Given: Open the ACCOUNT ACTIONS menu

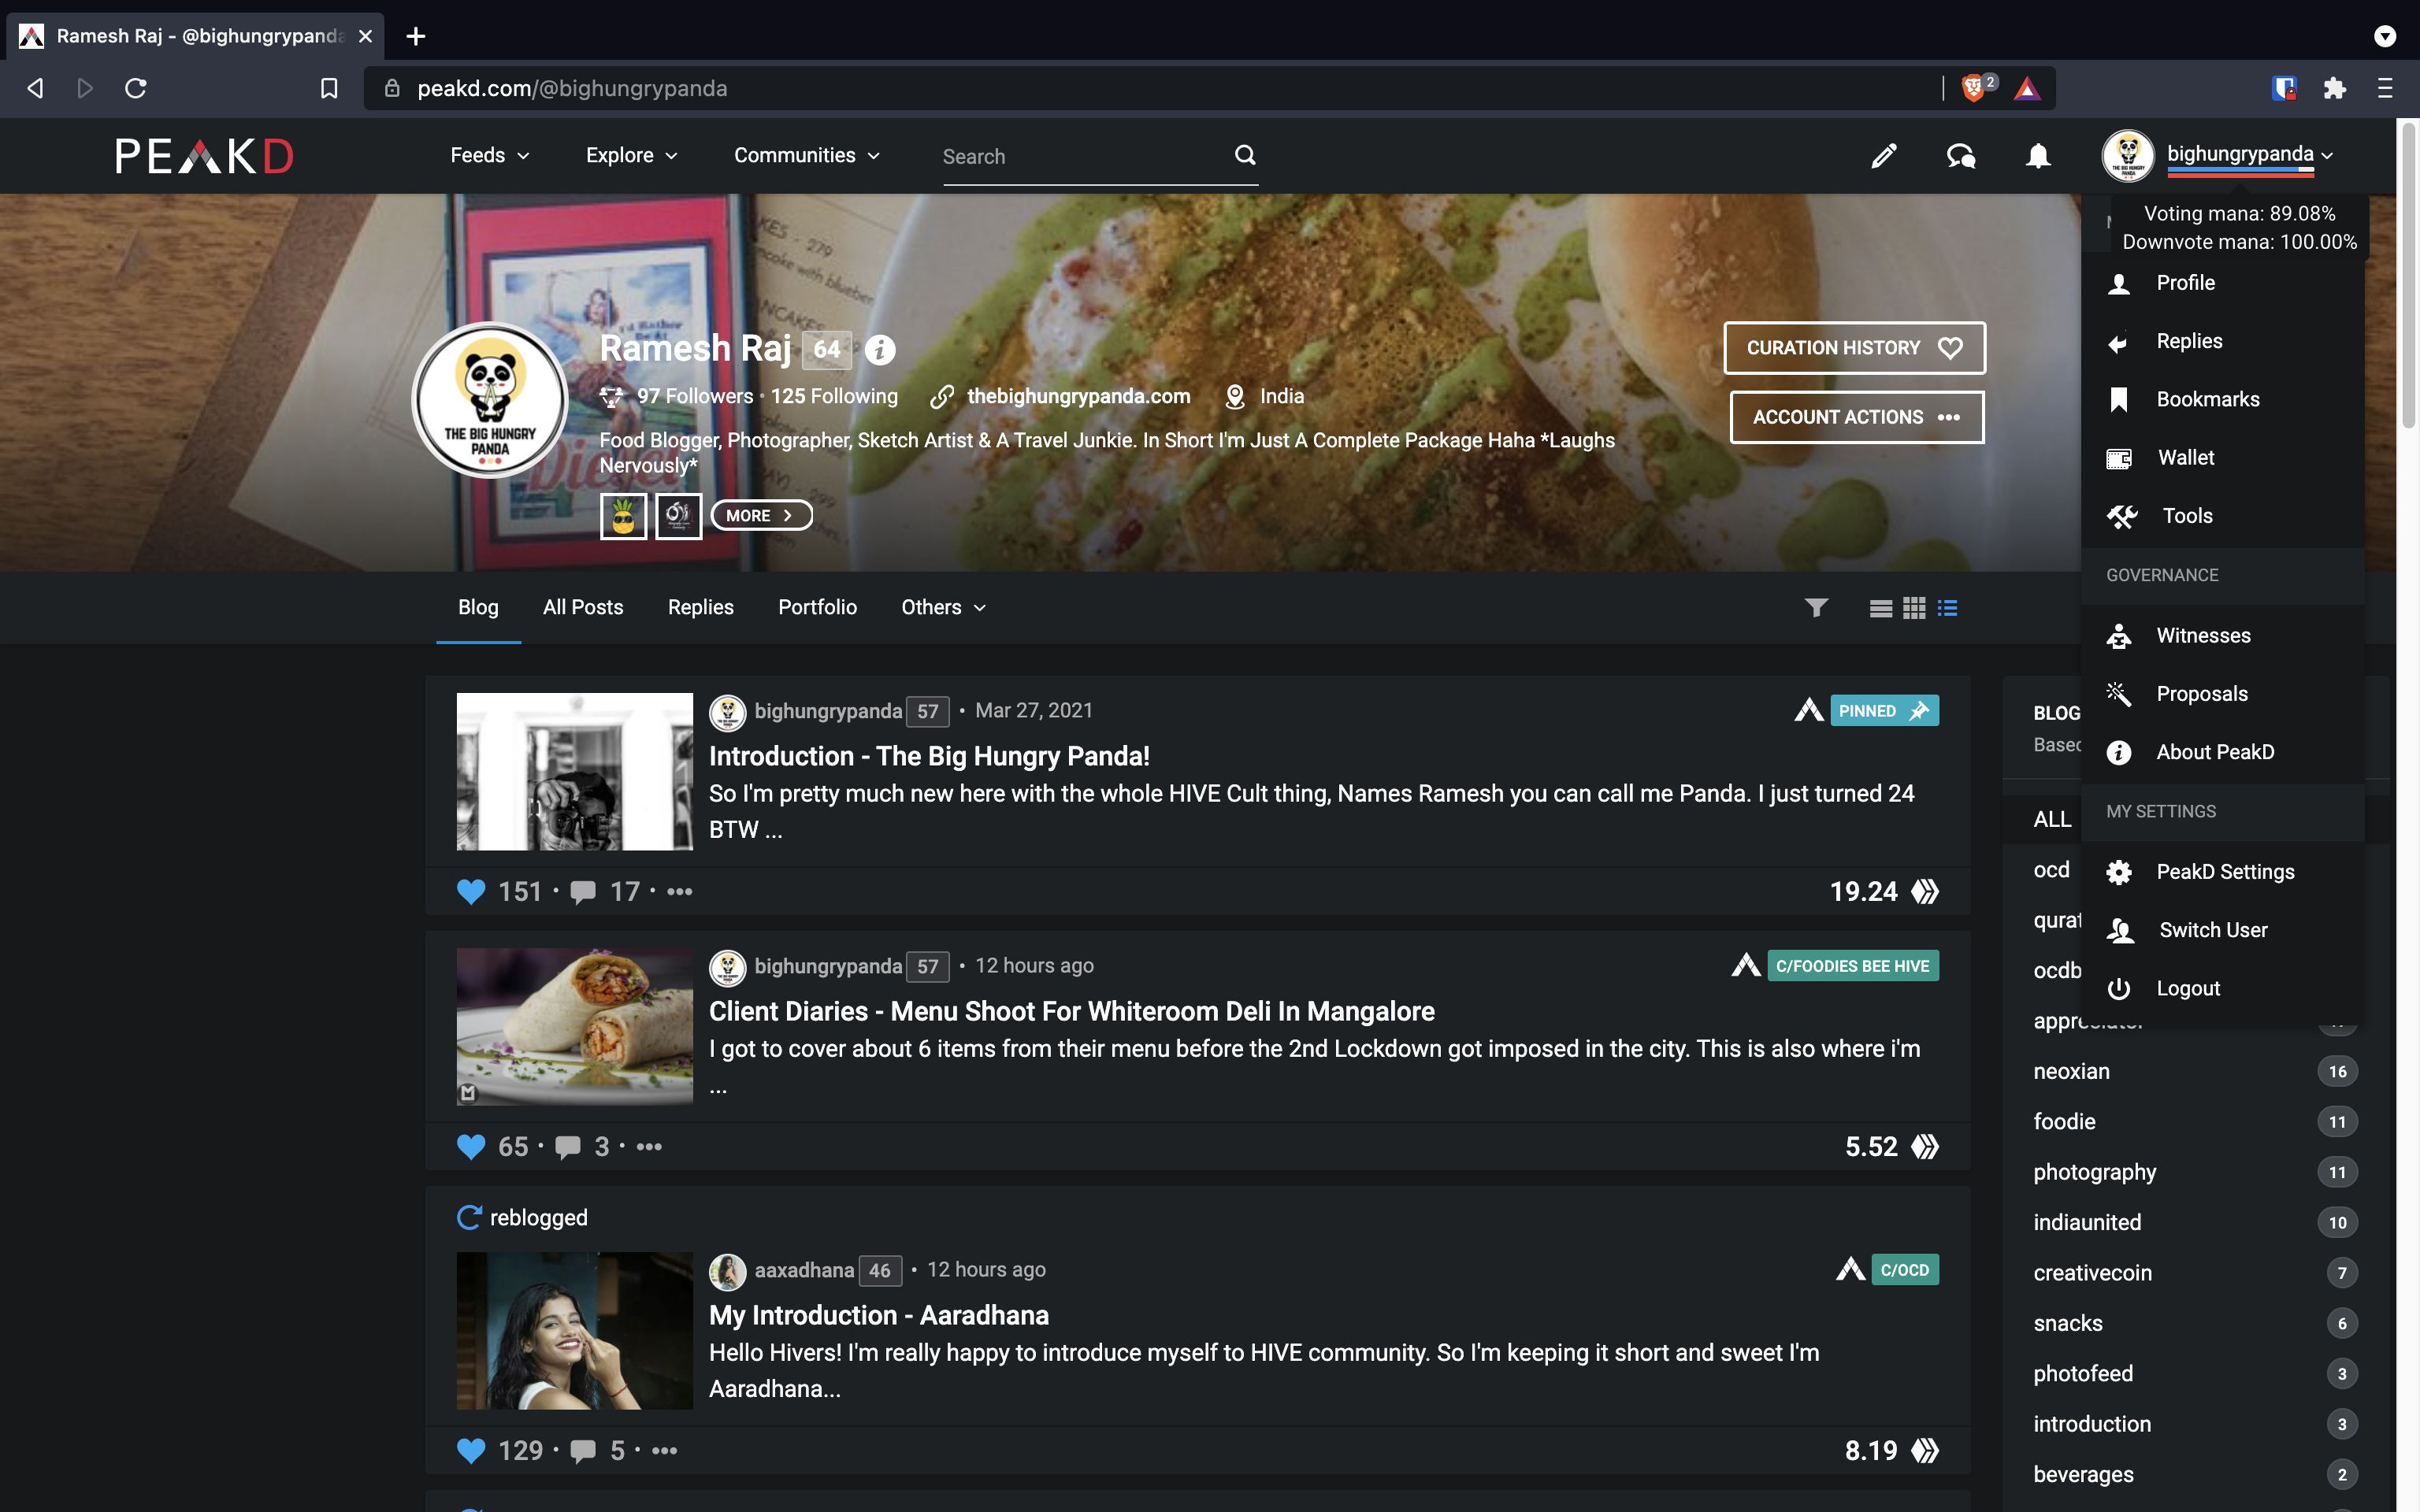Looking at the screenshot, I should pyautogui.click(x=1857, y=417).
